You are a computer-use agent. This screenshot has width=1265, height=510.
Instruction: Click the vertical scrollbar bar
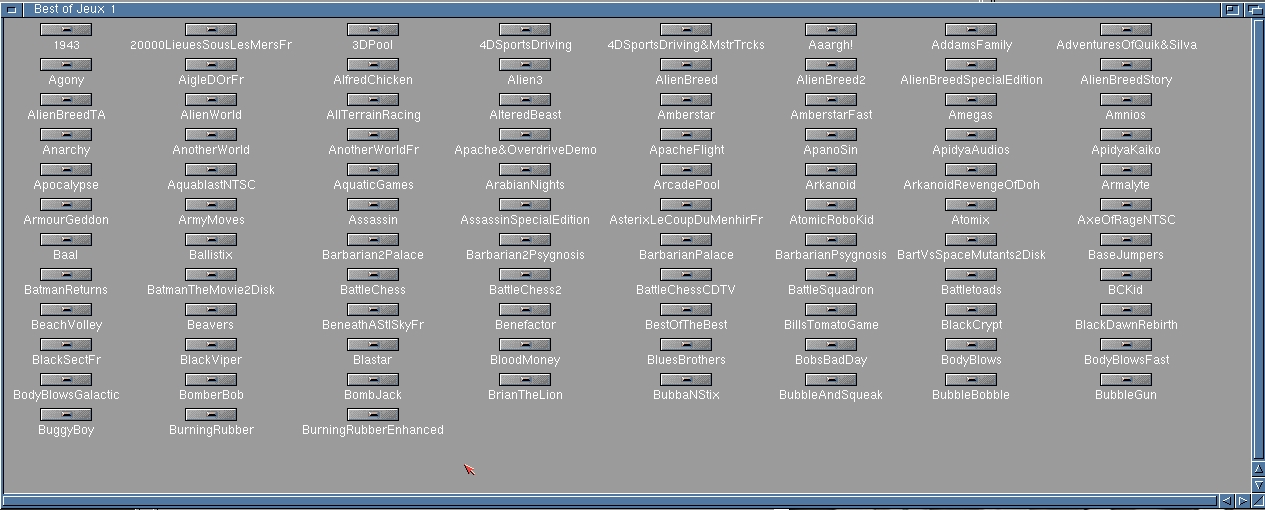[1258, 238]
